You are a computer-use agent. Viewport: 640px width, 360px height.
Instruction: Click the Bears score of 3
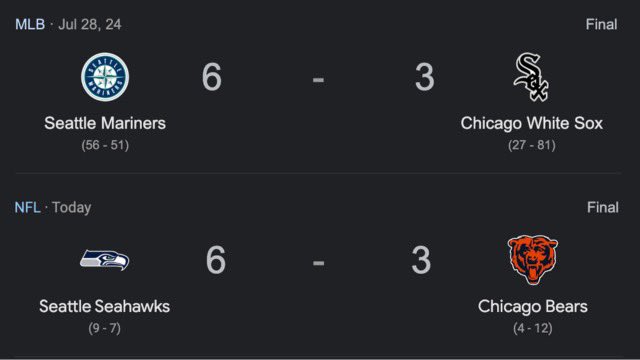tap(421, 260)
